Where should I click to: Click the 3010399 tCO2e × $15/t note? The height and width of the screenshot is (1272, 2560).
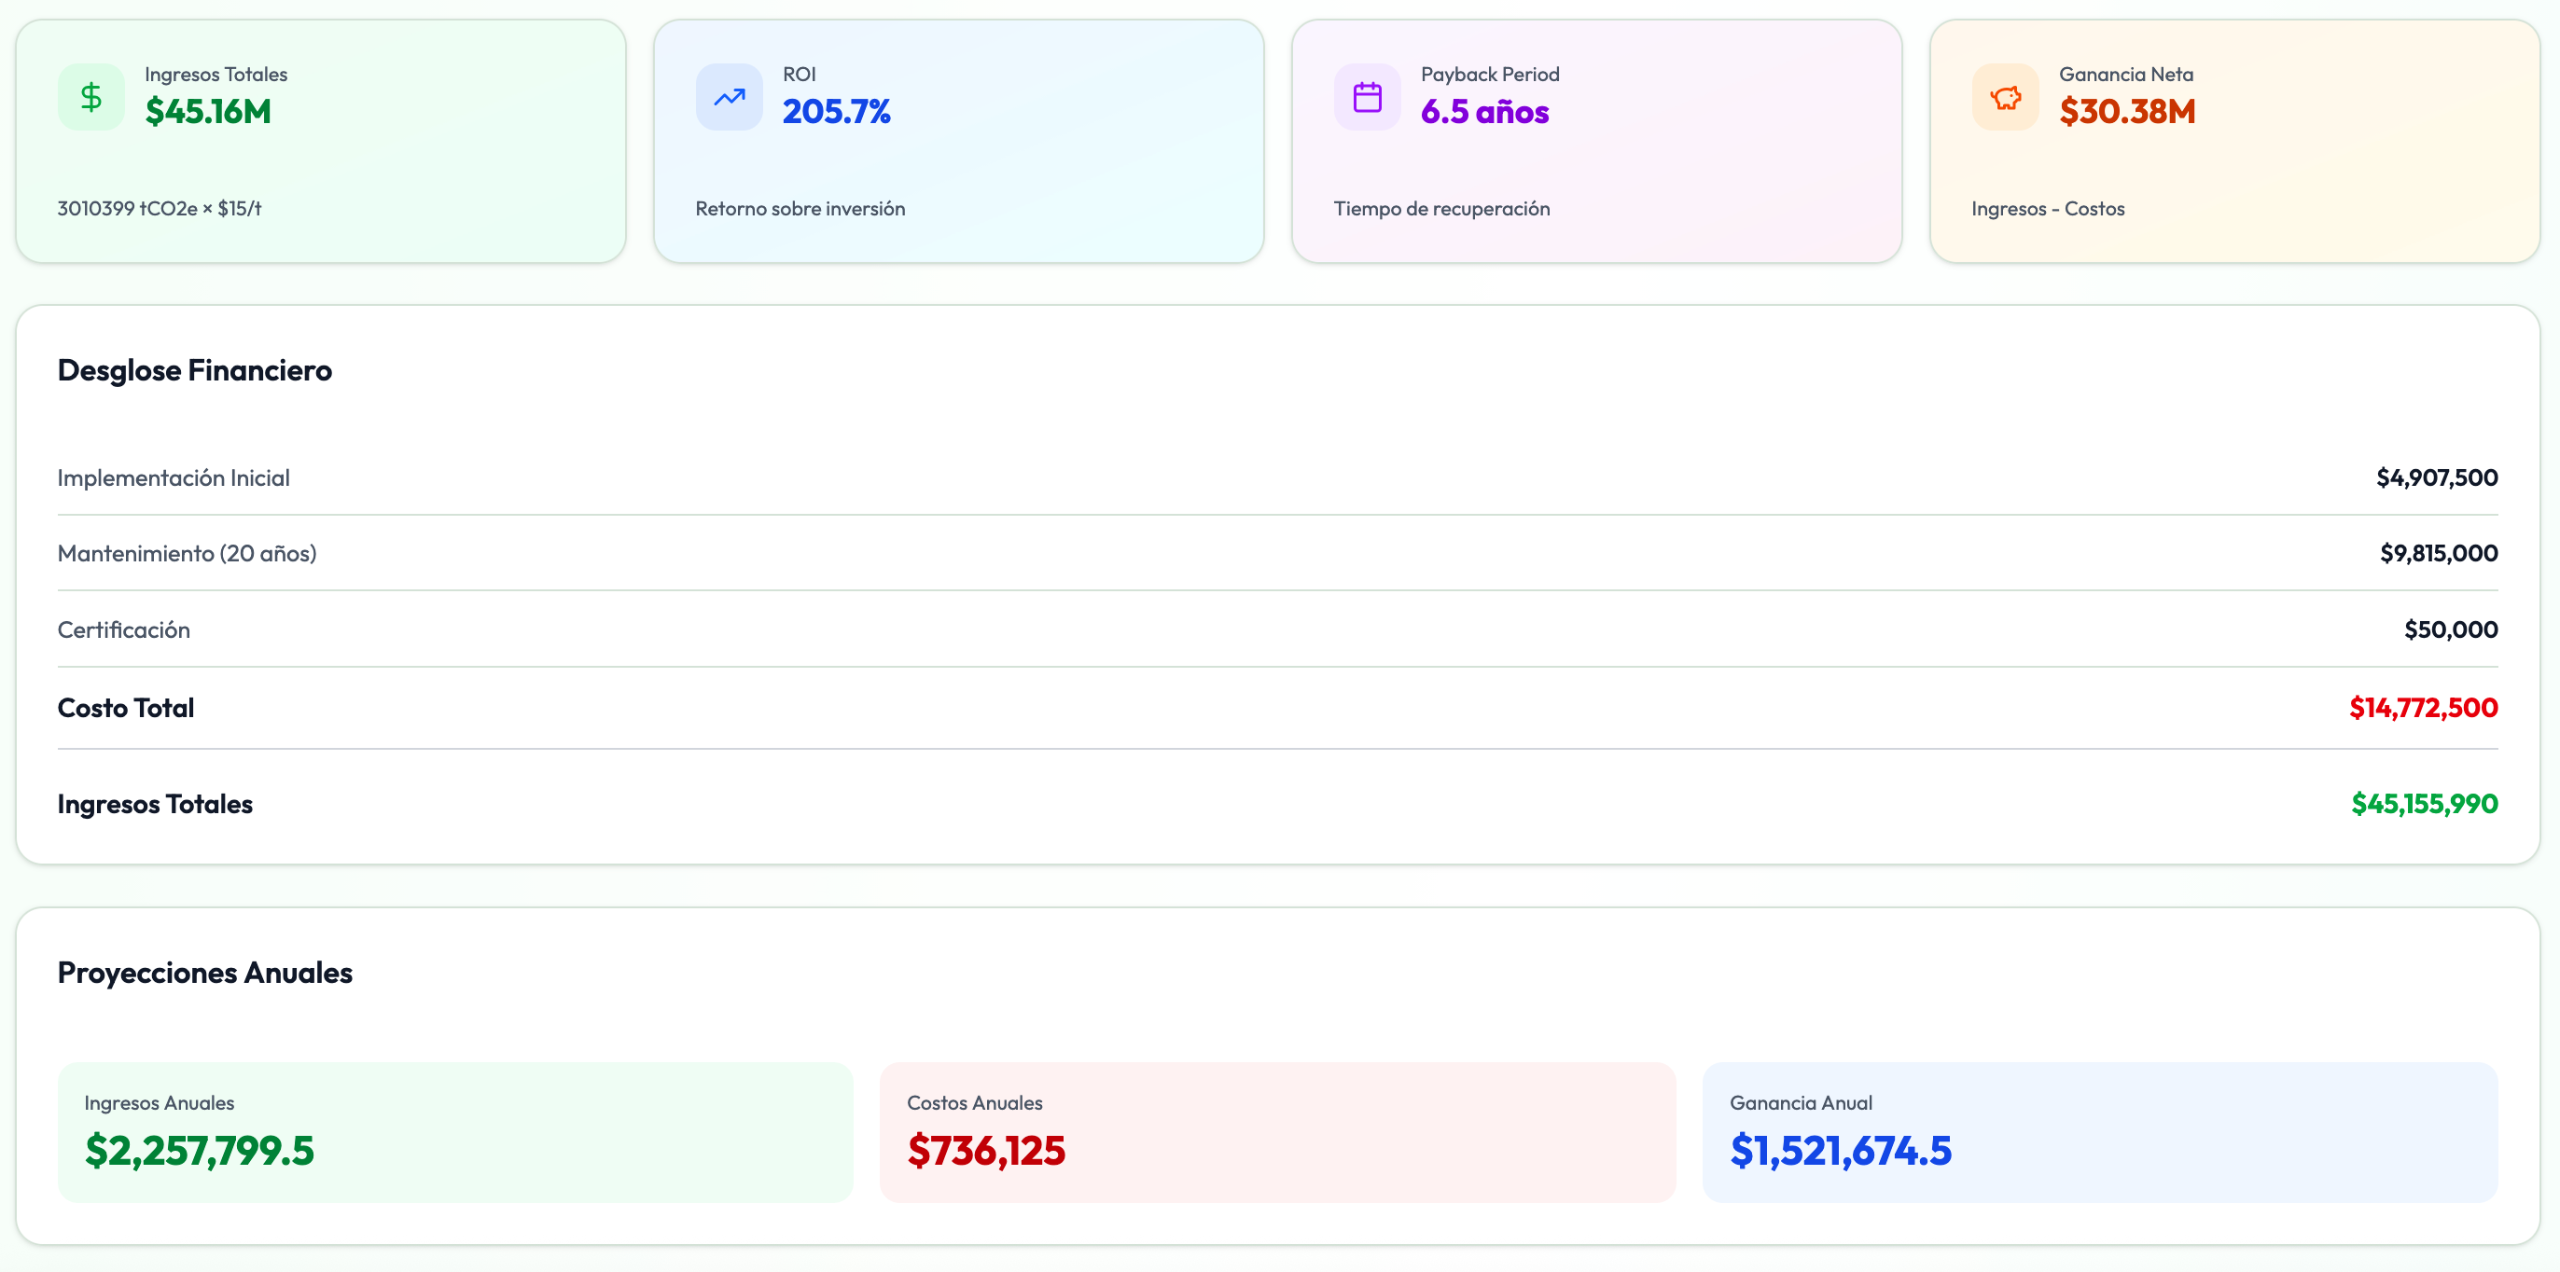coord(159,208)
